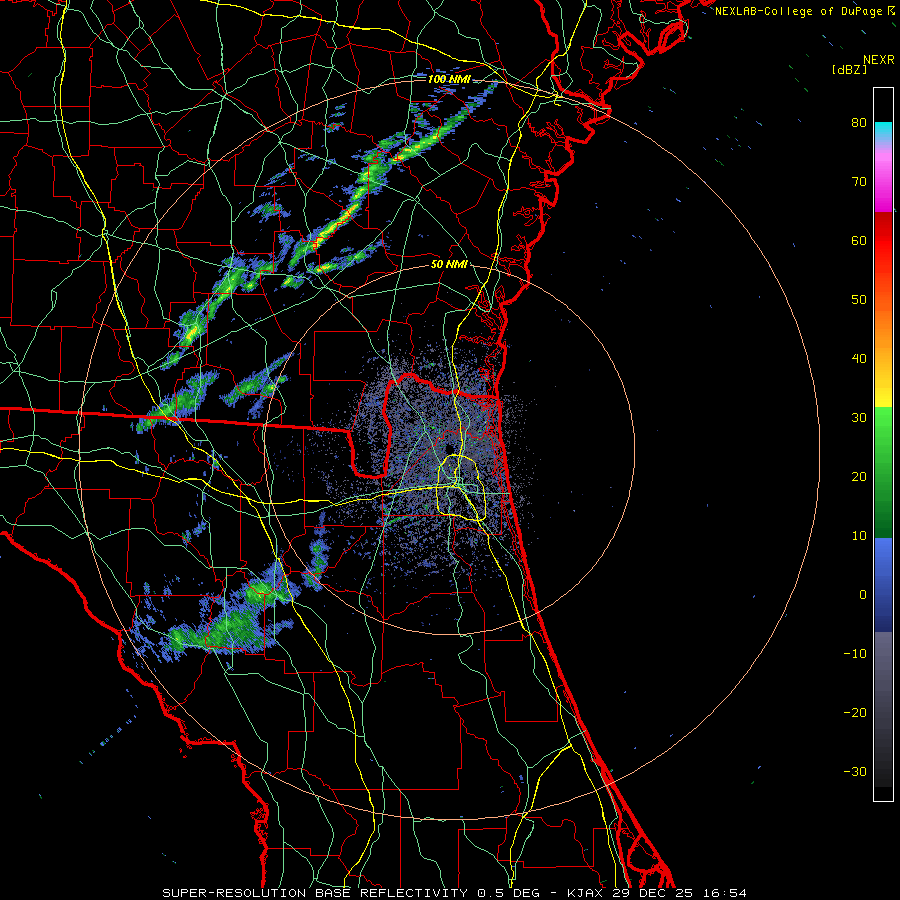Click the 80 value on the dBZ scale

pyautogui.click(x=859, y=122)
